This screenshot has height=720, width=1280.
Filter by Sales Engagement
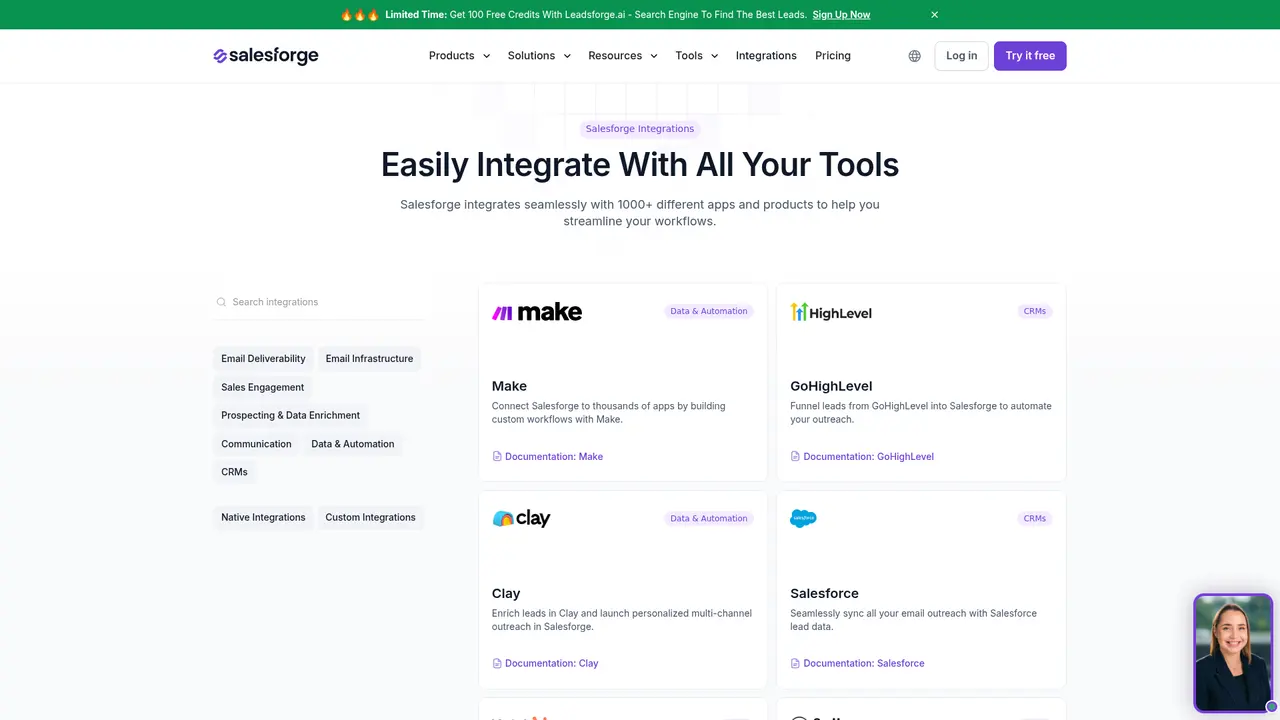point(263,387)
